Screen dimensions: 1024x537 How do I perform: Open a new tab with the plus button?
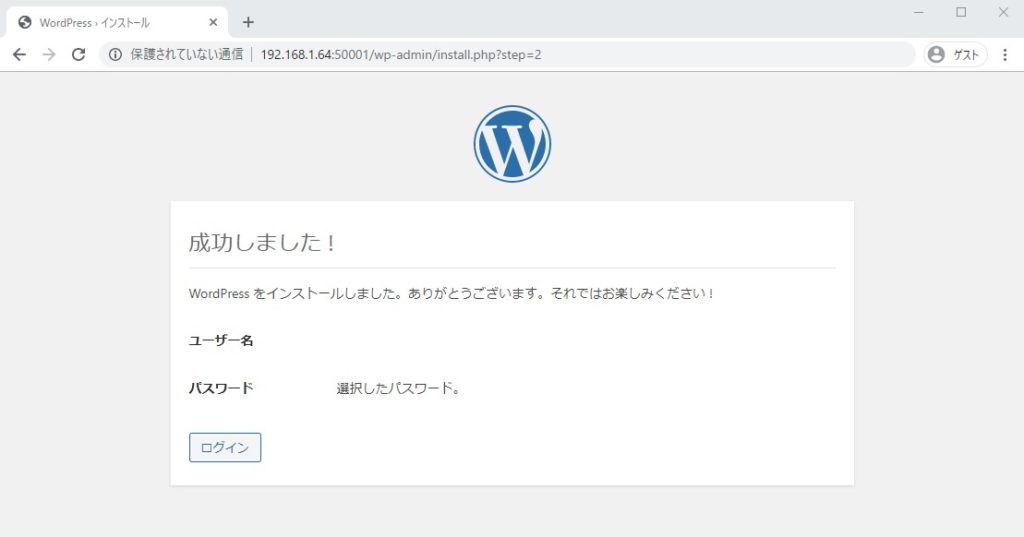pos(248,23)
